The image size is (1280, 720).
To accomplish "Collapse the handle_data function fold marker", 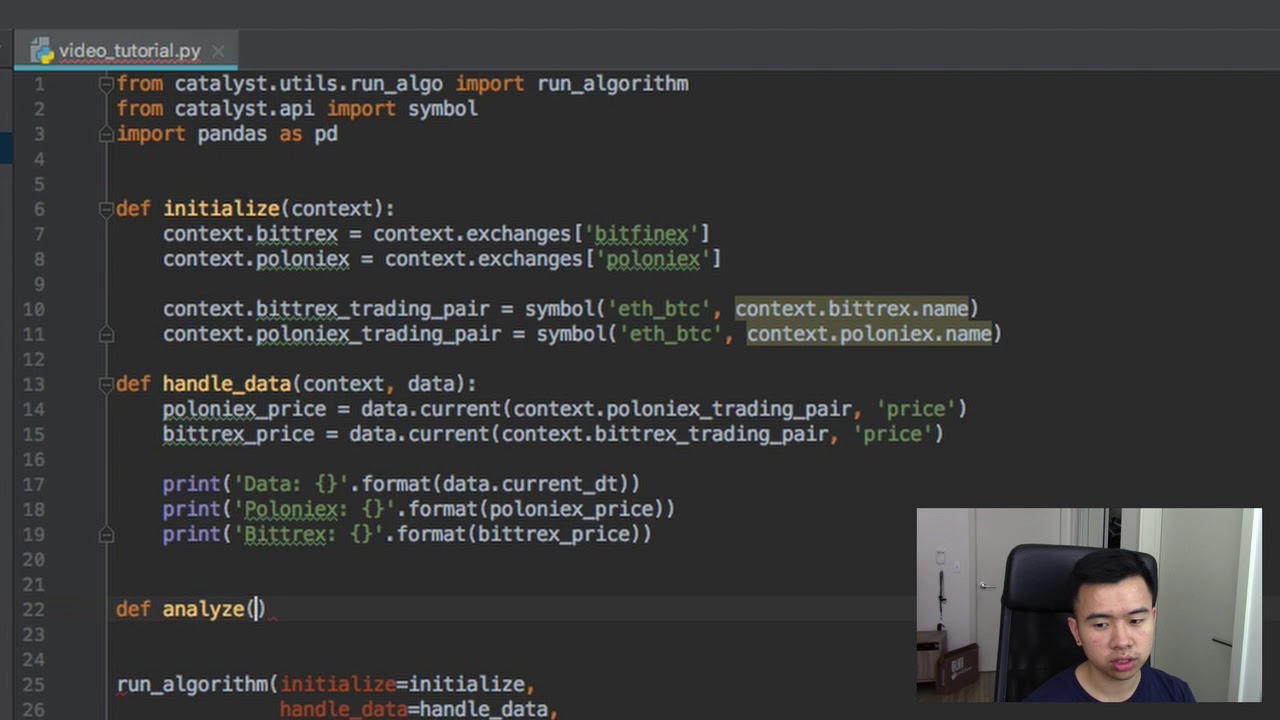I will pos(106,384).
